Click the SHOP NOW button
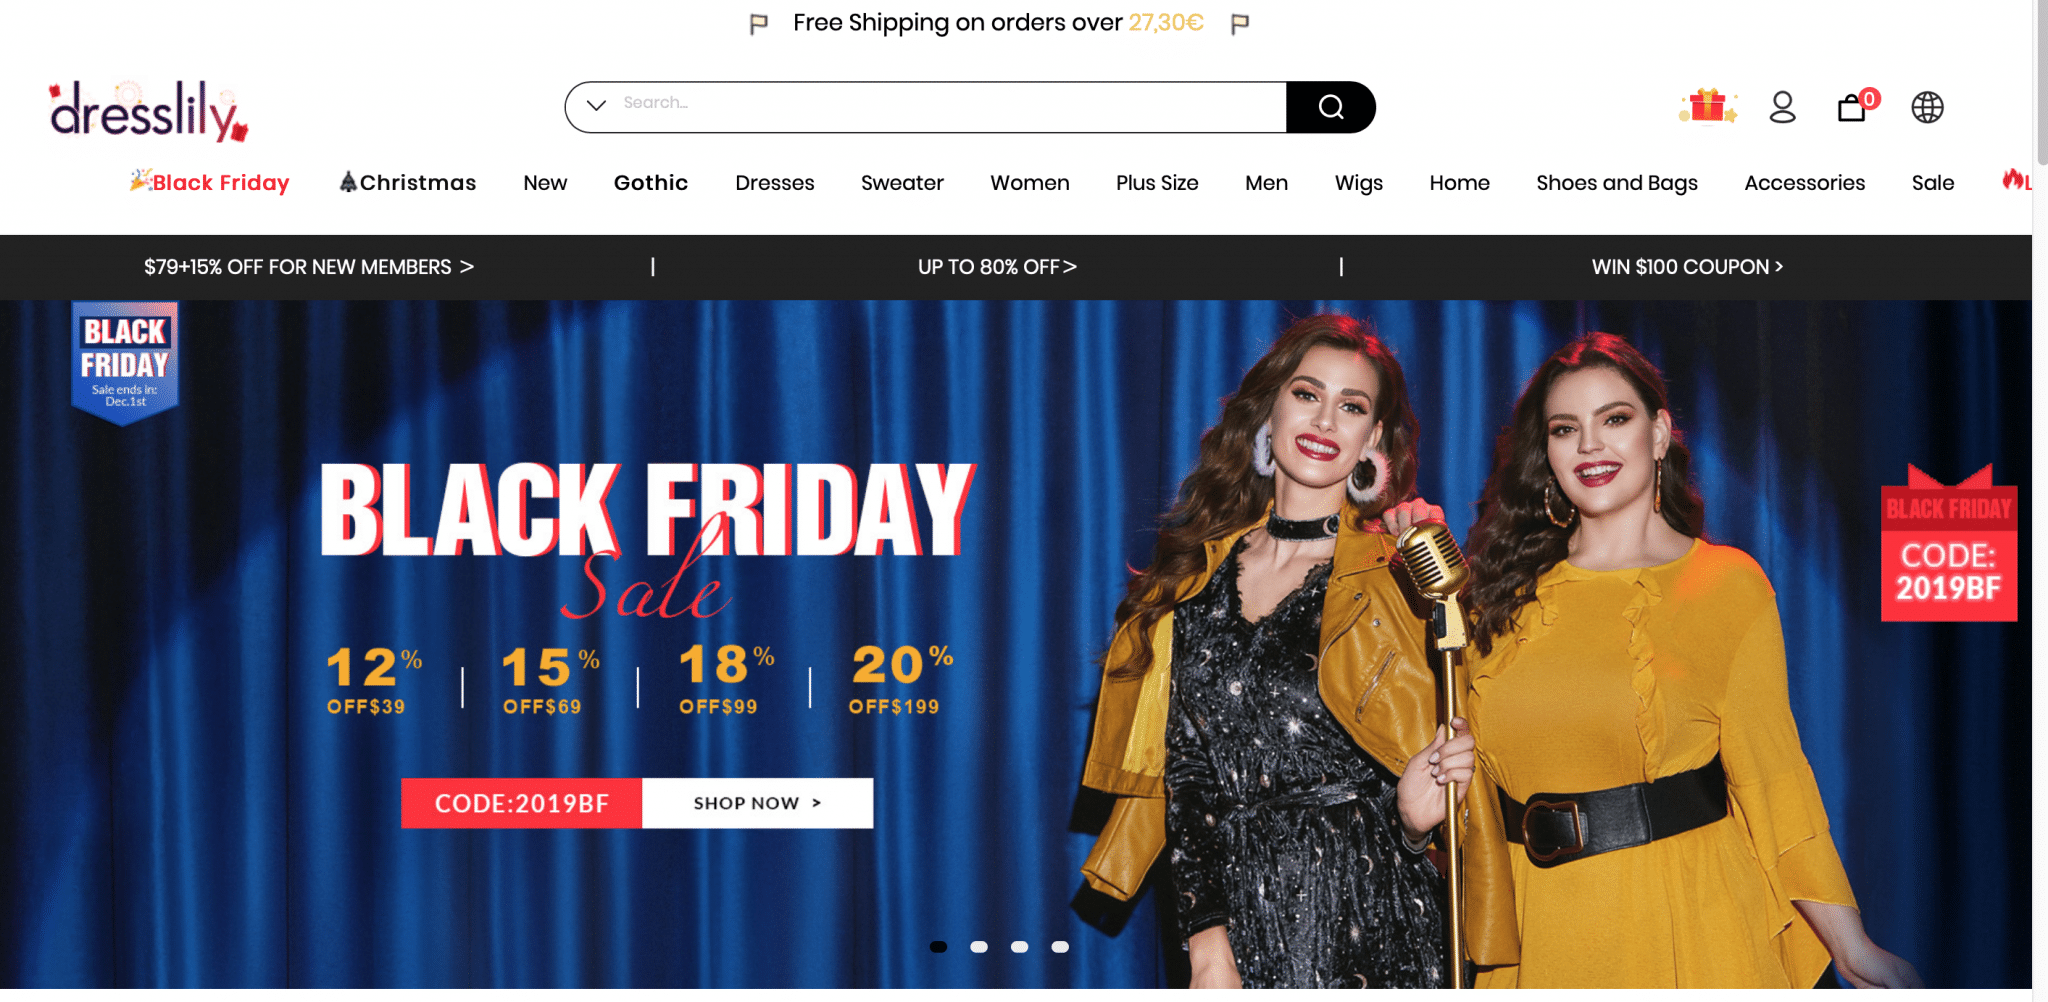This screenshot has height=1002, width=2048. point(757,803)
